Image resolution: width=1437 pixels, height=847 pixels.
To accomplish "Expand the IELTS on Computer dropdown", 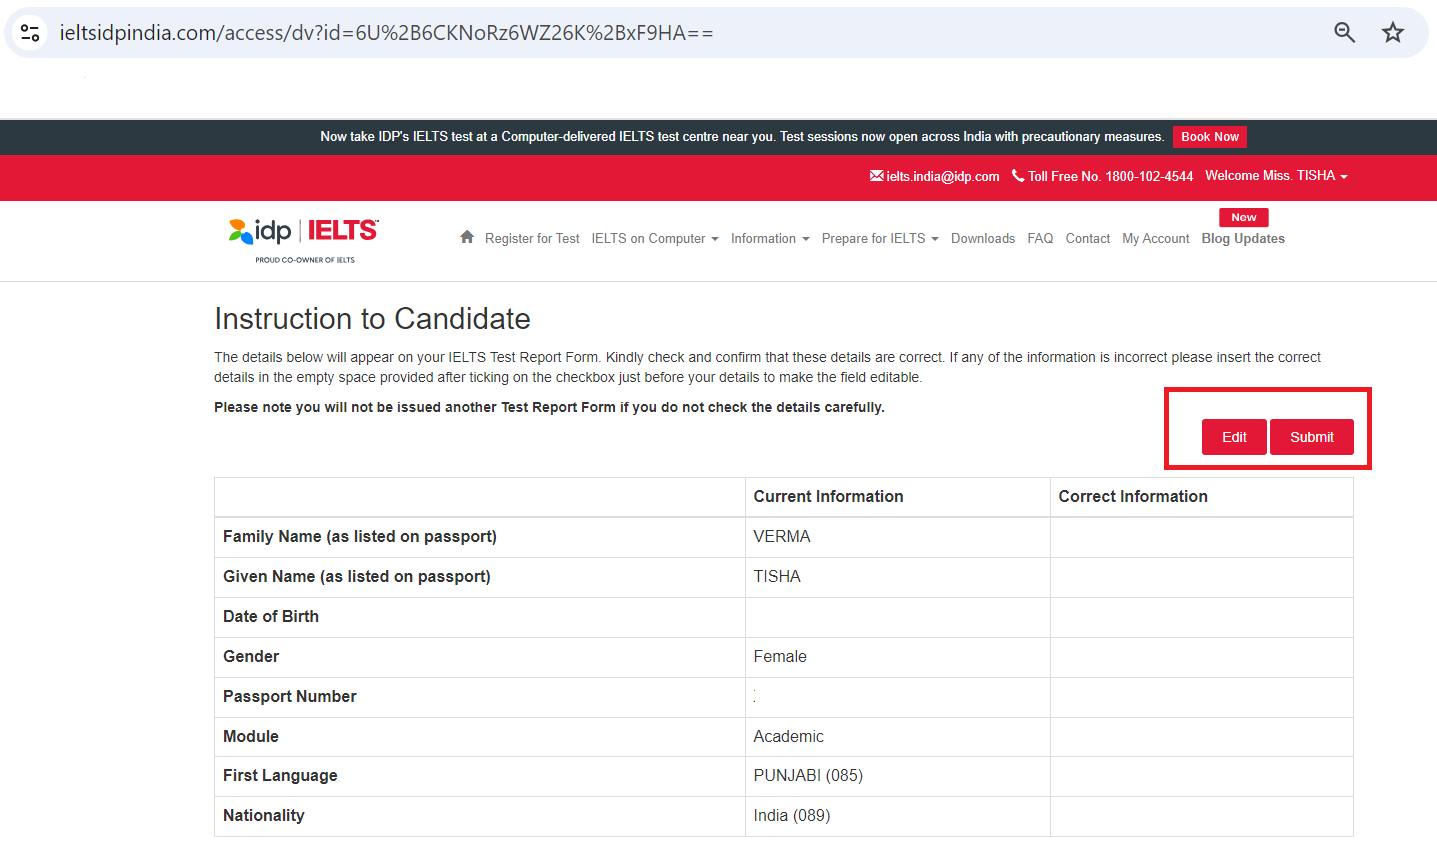I will click(x=654, y=239).
